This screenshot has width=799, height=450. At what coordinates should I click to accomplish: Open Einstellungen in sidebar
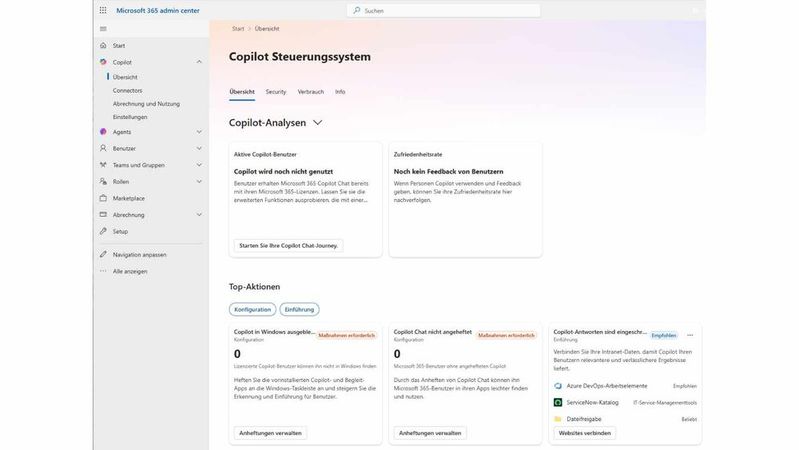tap(130, 117)
